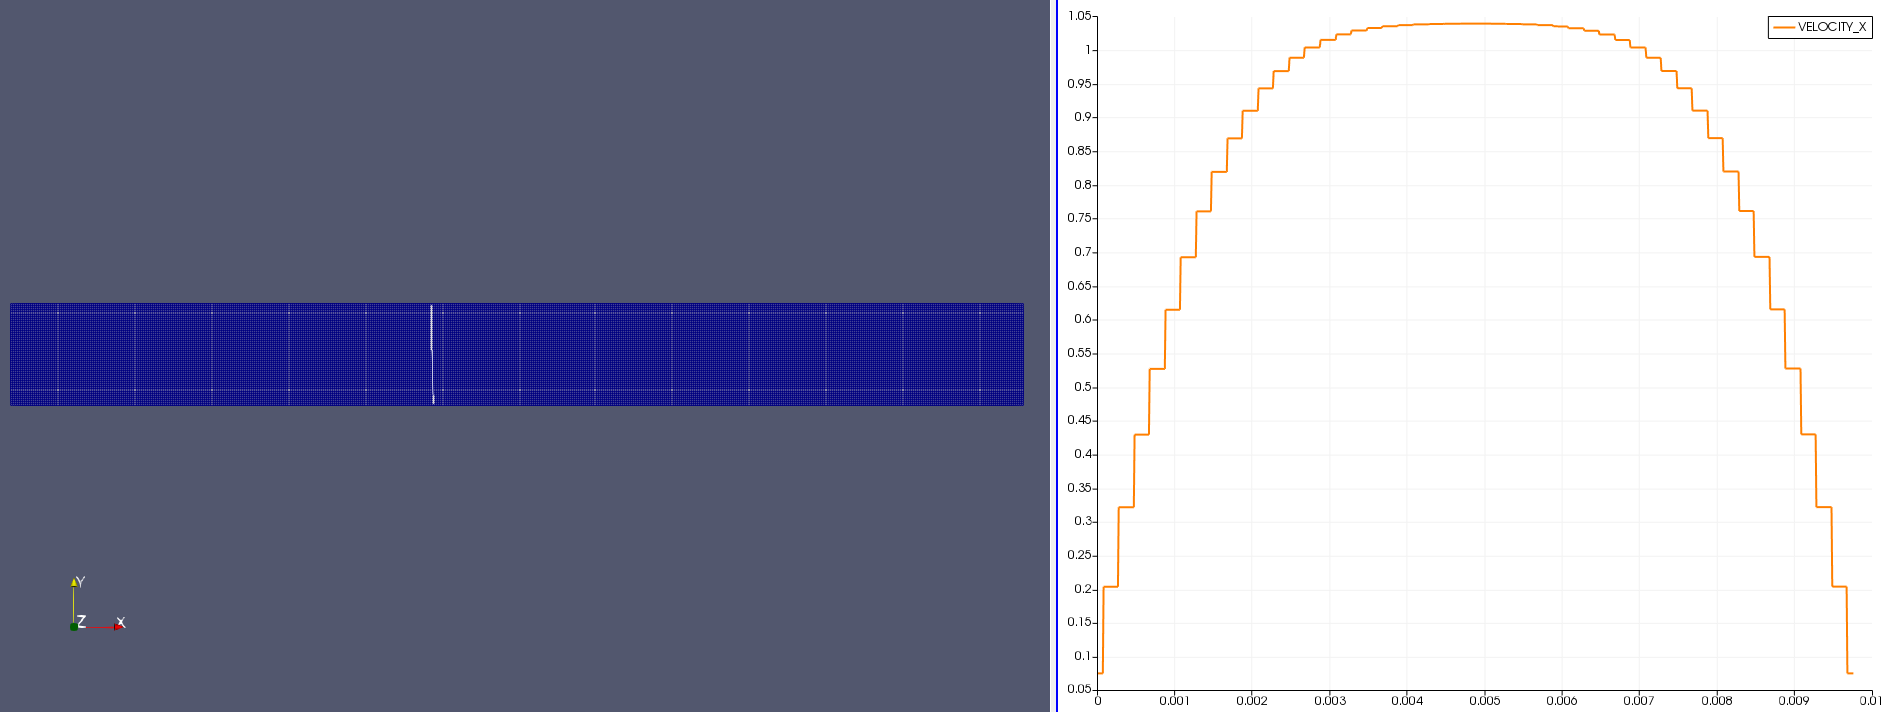
Task: Click the 1.05 y-axis tick label
Action: 1079,16
